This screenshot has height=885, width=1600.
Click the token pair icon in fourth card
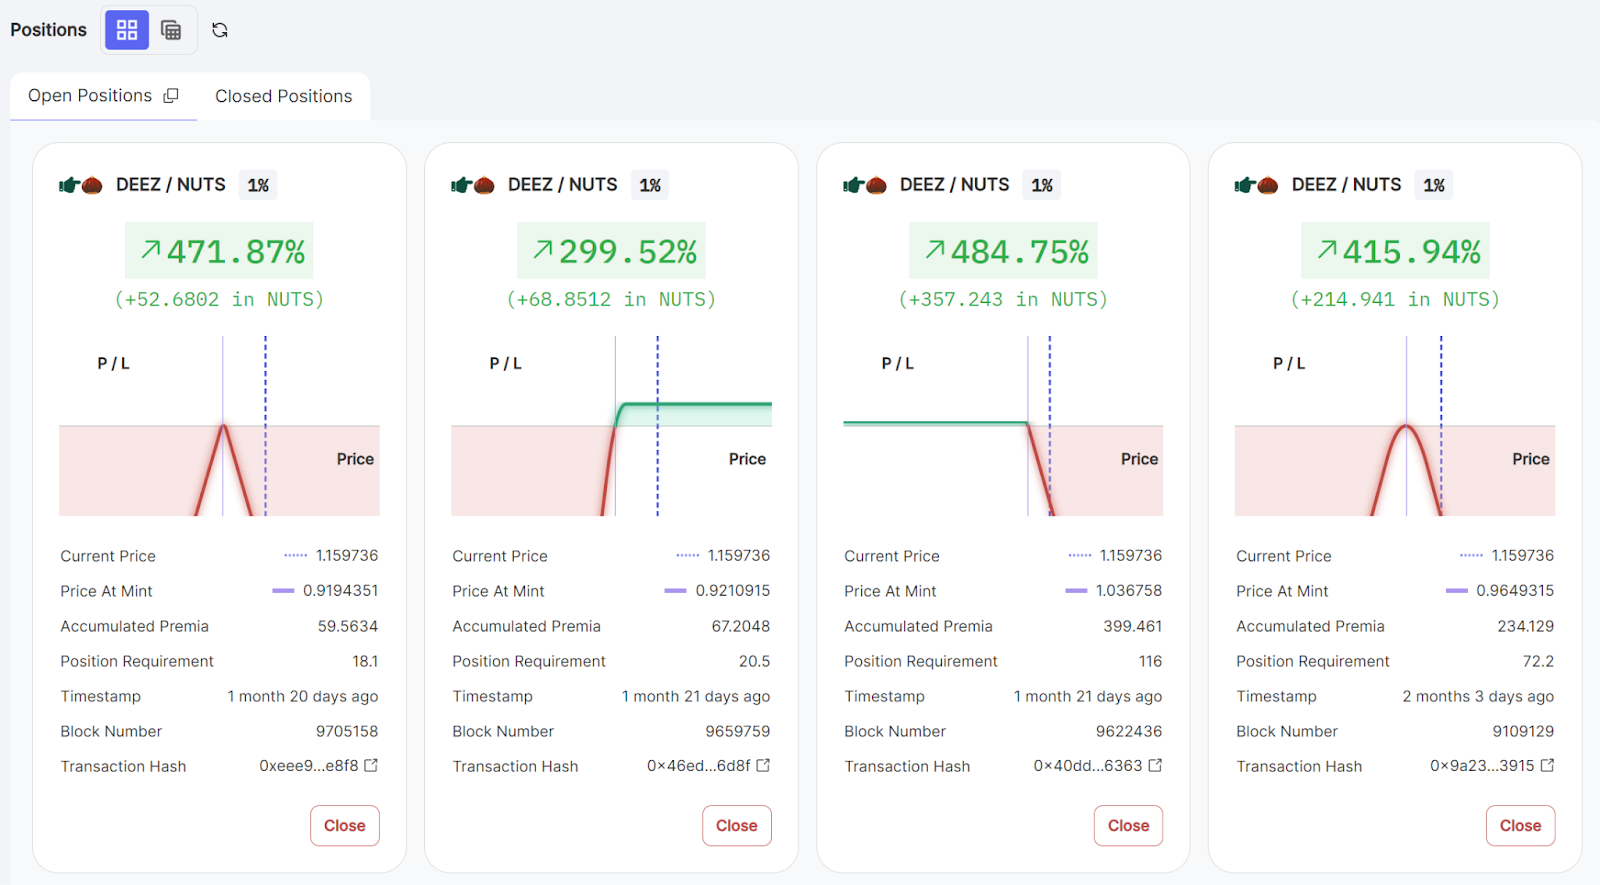[1257, 185]
